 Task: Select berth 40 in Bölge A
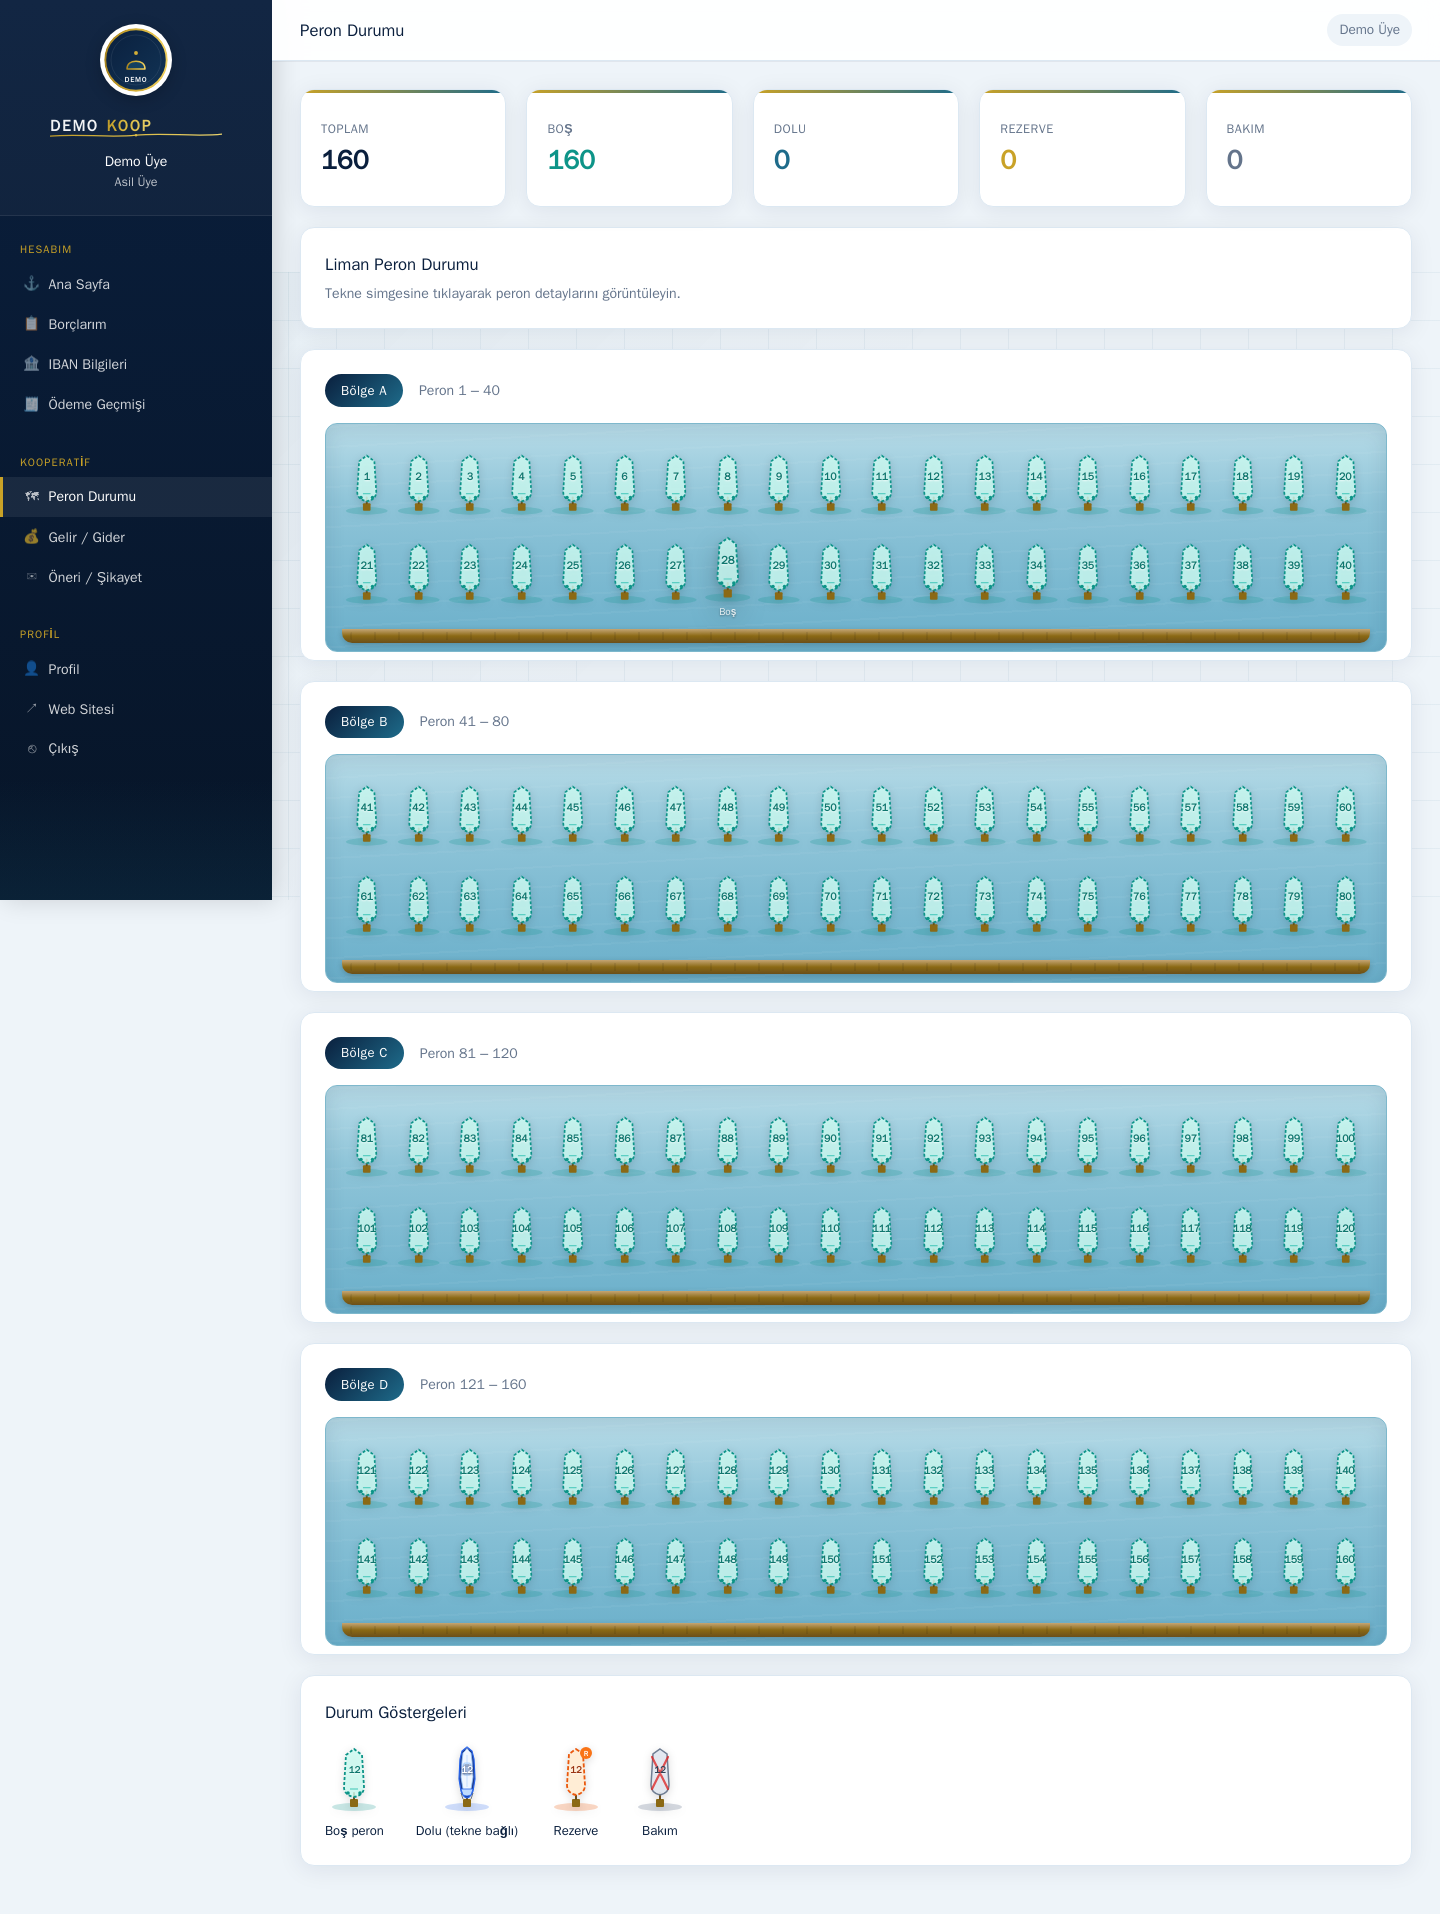(1346, 571)
